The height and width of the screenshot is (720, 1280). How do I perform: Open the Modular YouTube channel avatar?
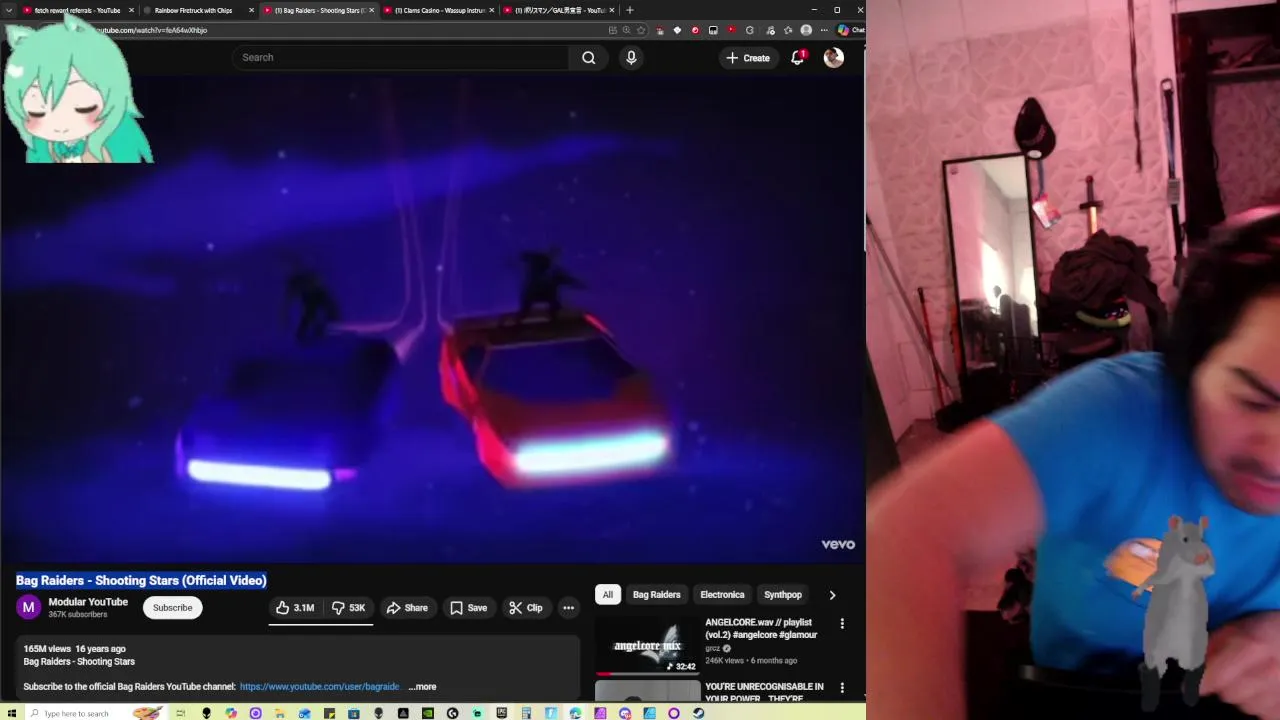(29, 607)
